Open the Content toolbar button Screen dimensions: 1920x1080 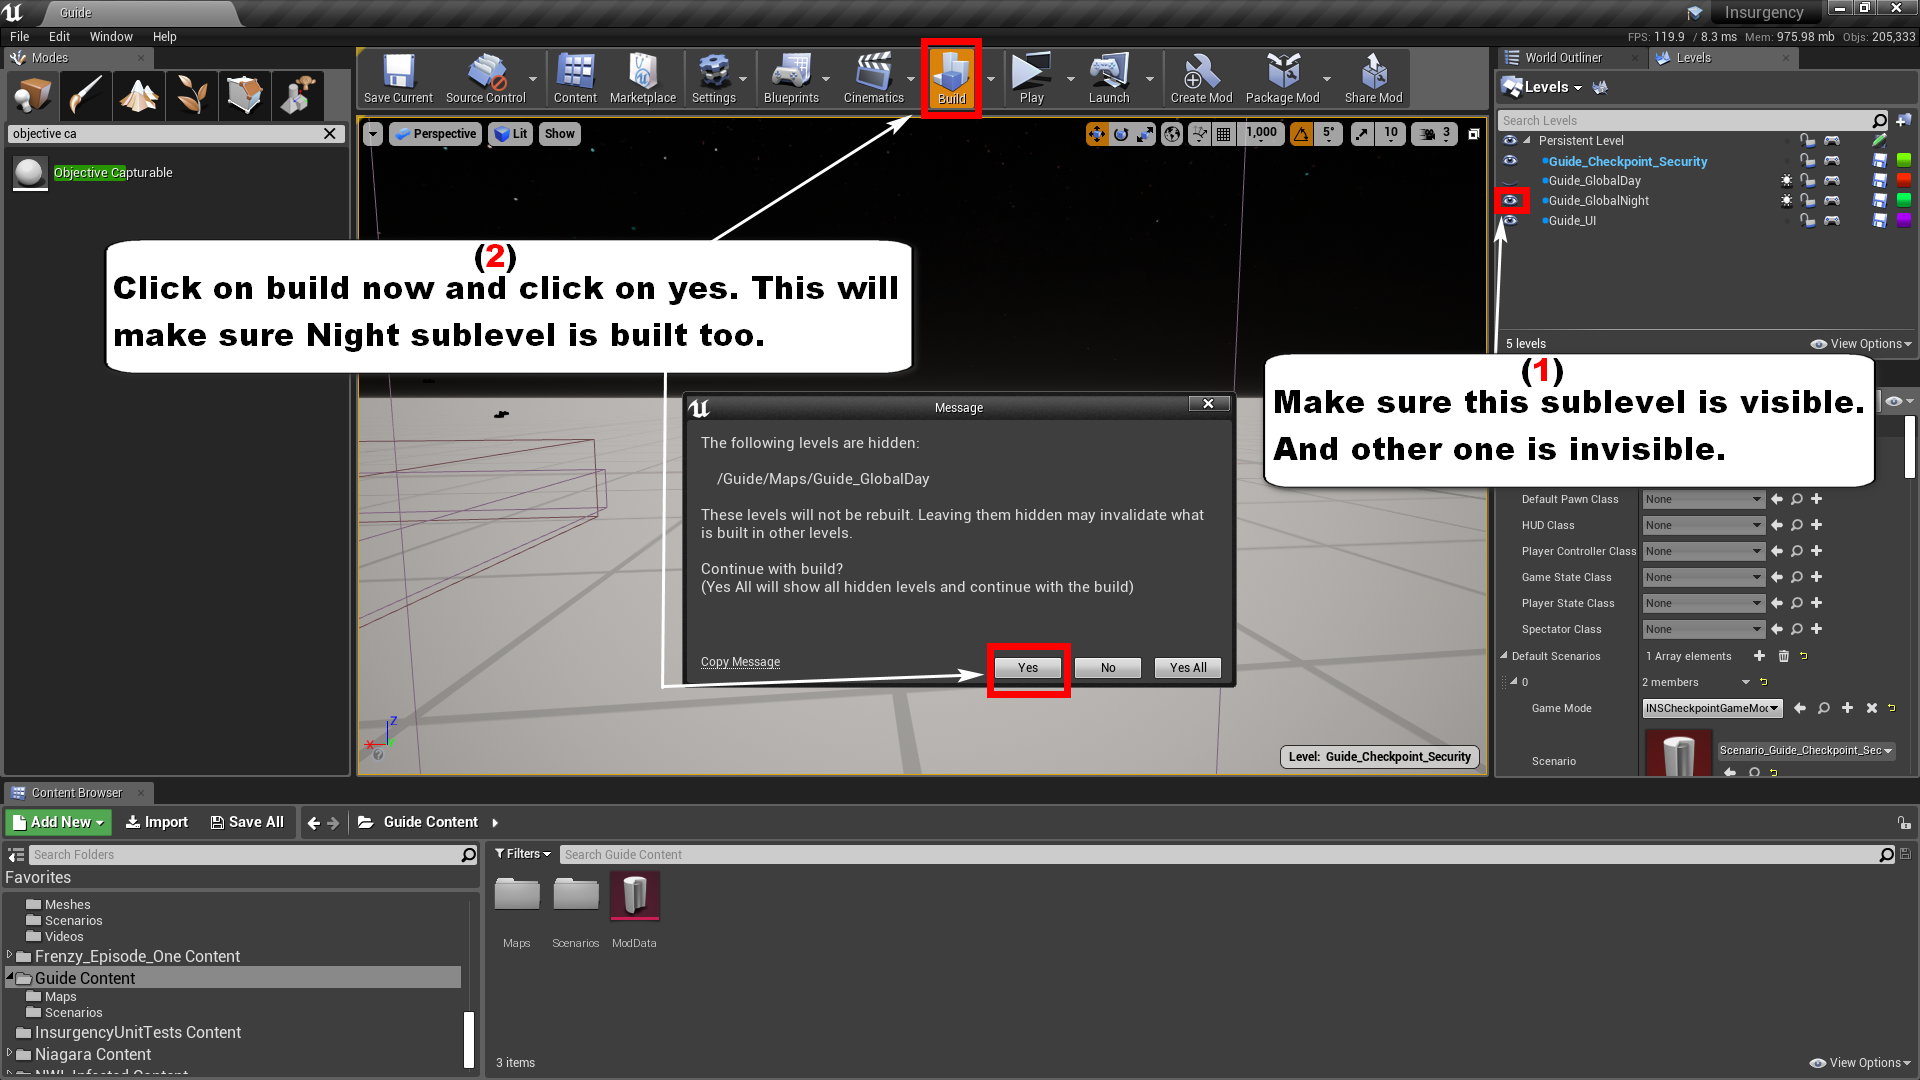[575, 78]
